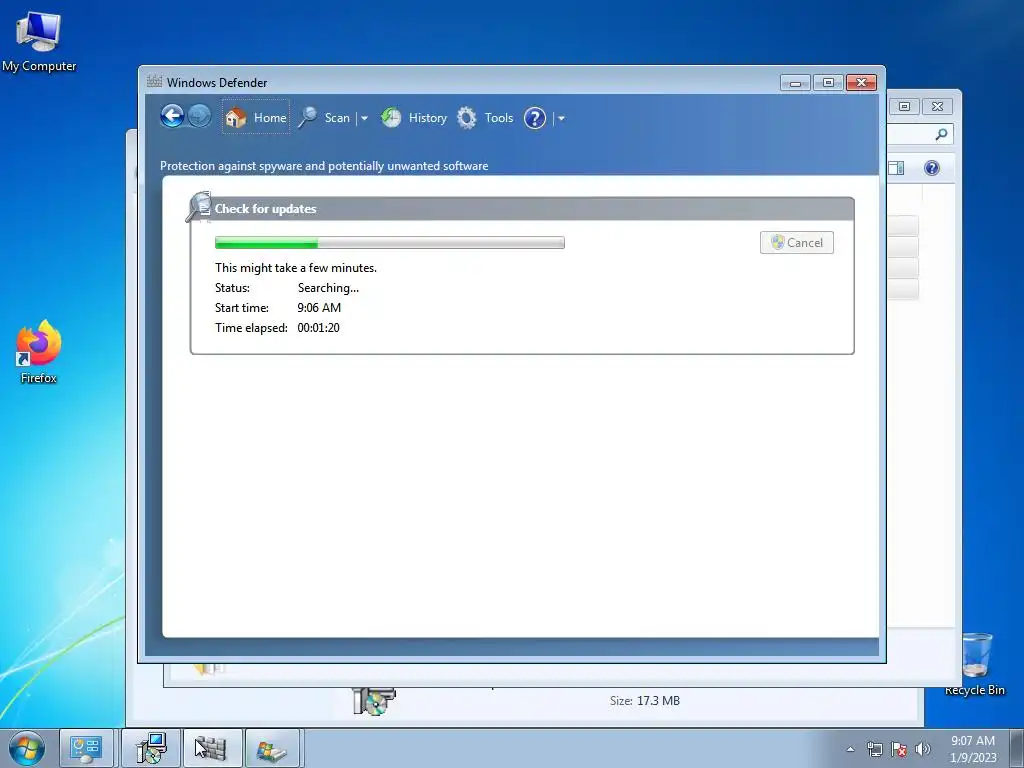Screen dimensions: 1024x768
Task: Toggle preview pane icon in the background window
Action: click(897, 168)
